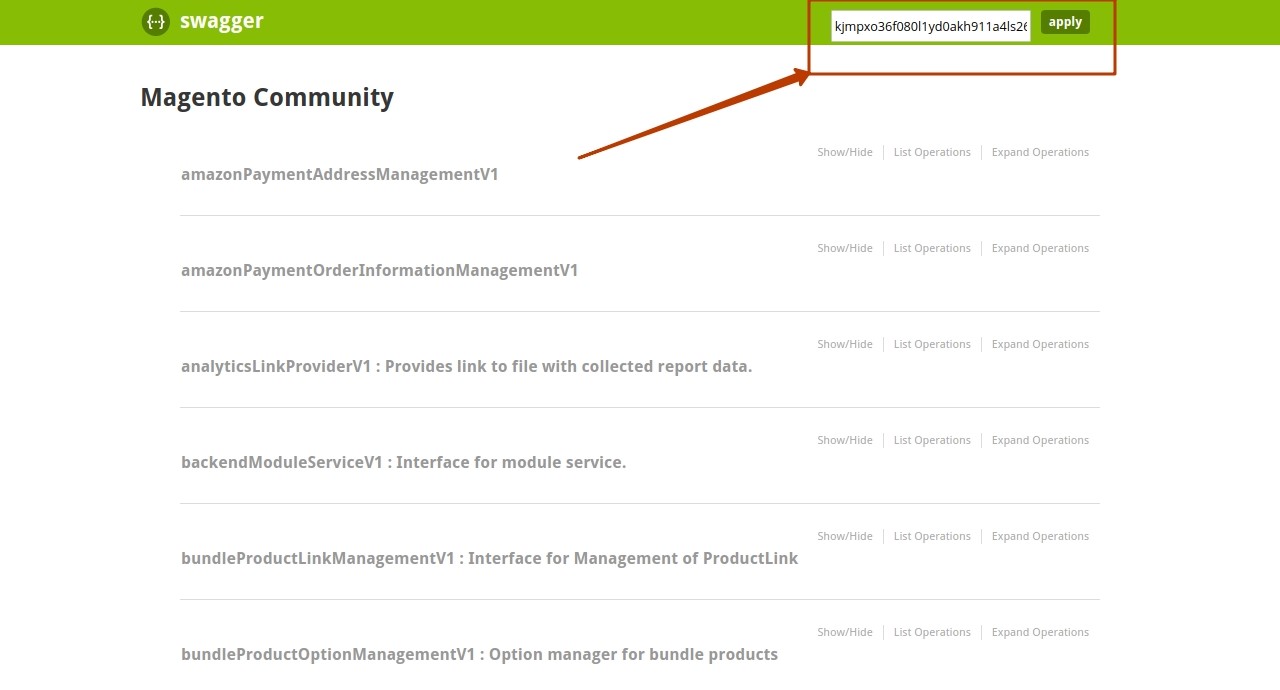Image resolution: width=1280 pixels, height=690 pixels.
Task: Expand Operations for backendModuleServiceV1
Action: point(1040,440)
